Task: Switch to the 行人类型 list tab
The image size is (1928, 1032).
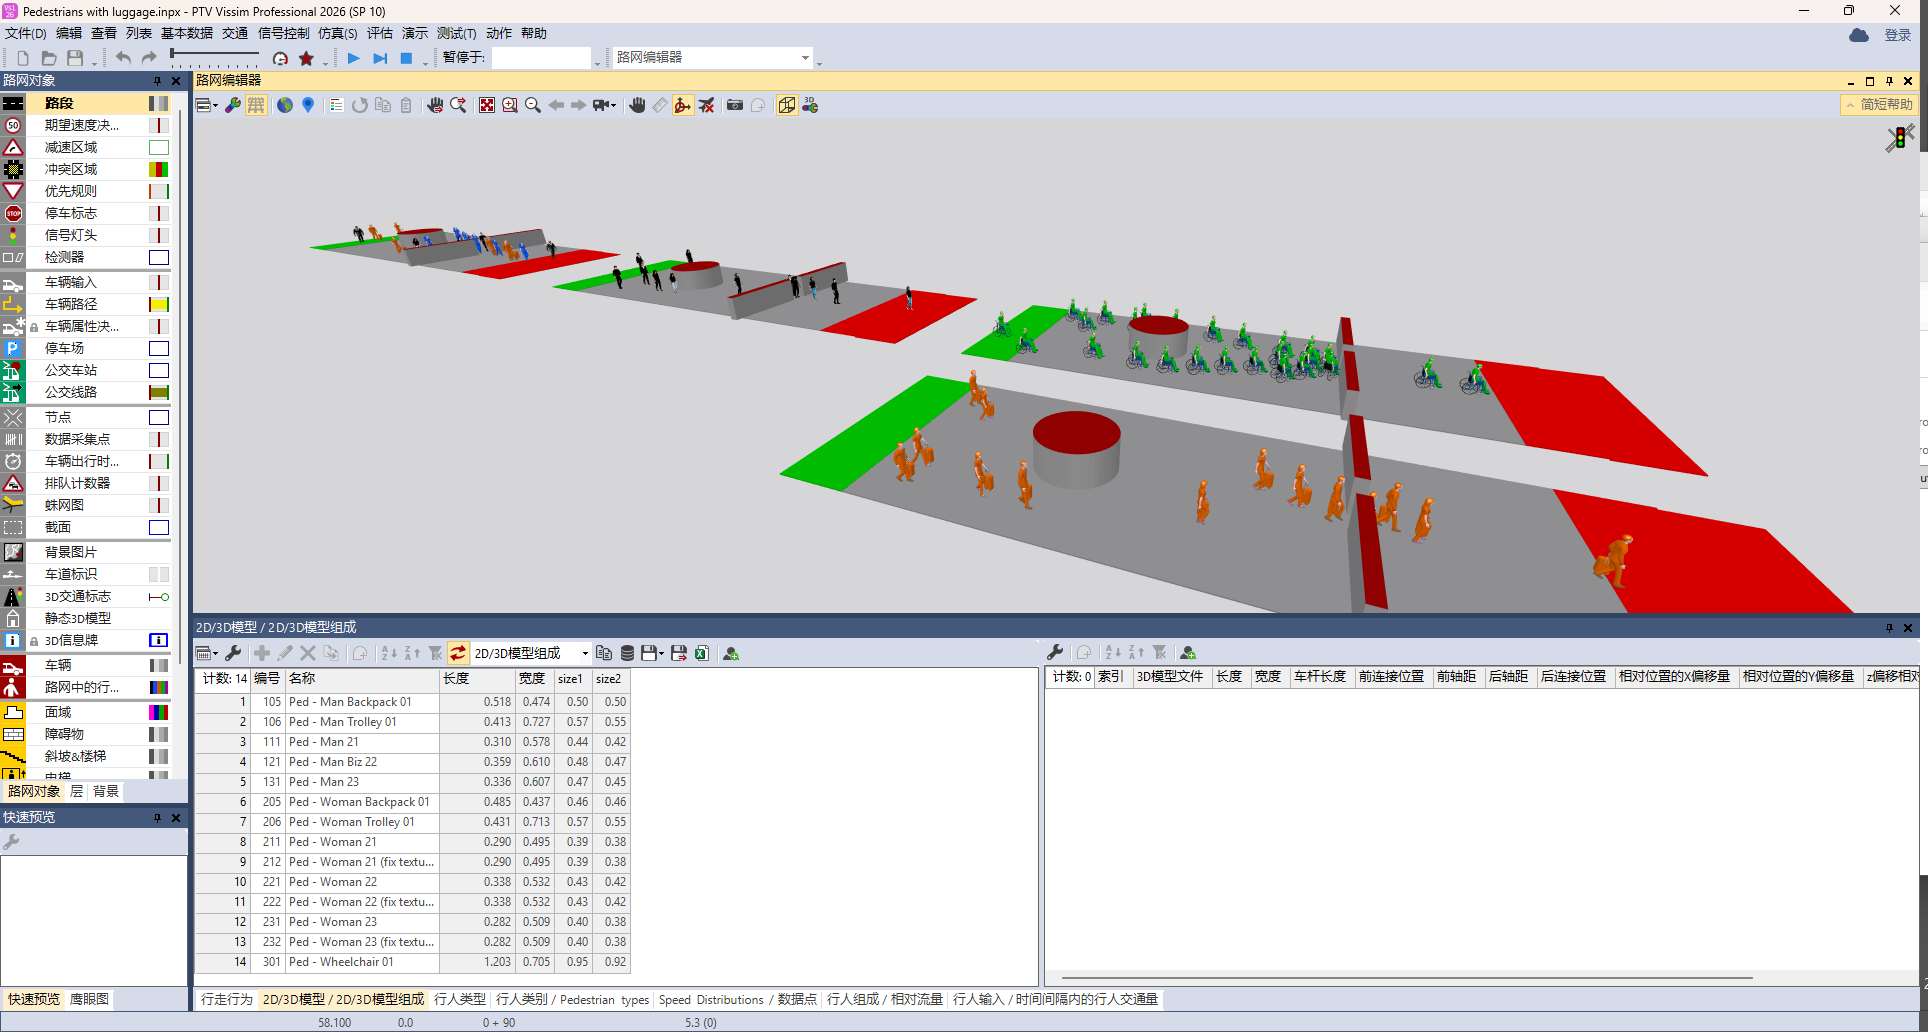Action: click(x=460, y=999)
